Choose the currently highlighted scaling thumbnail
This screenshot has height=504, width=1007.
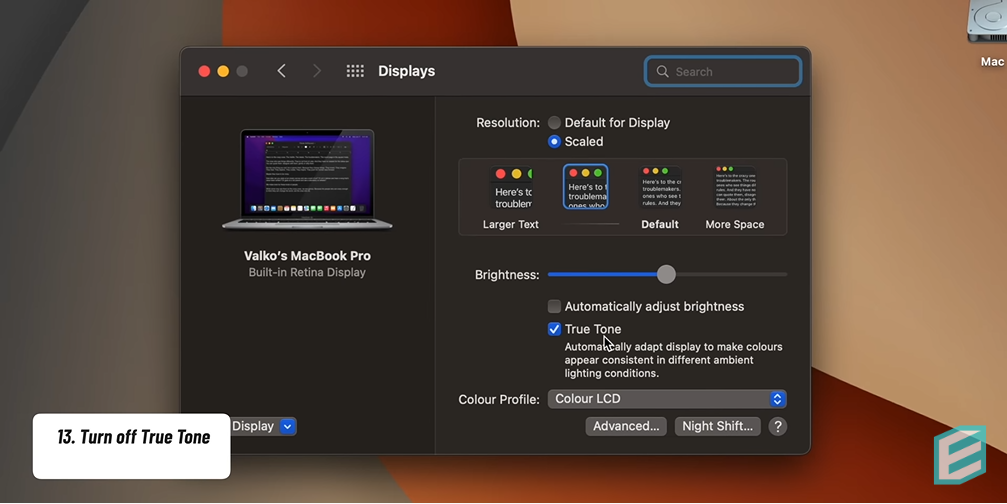pyautogui.click(x=586, y=187)
